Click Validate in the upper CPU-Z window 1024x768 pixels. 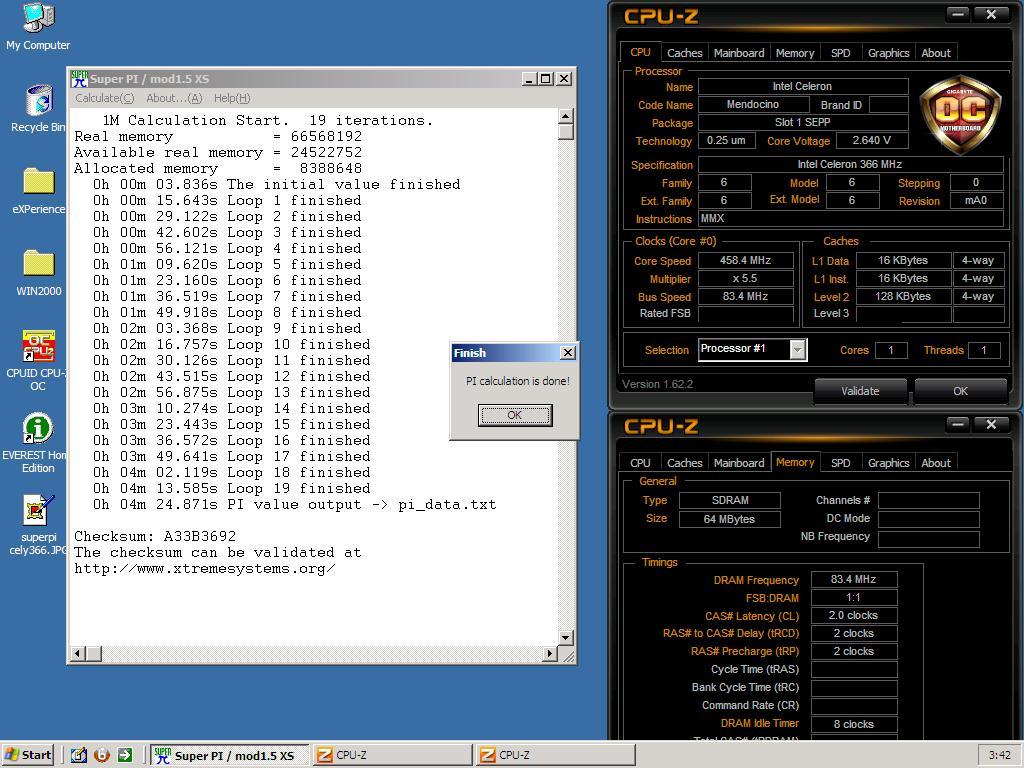pyautogui.click(x=860, y=391)
